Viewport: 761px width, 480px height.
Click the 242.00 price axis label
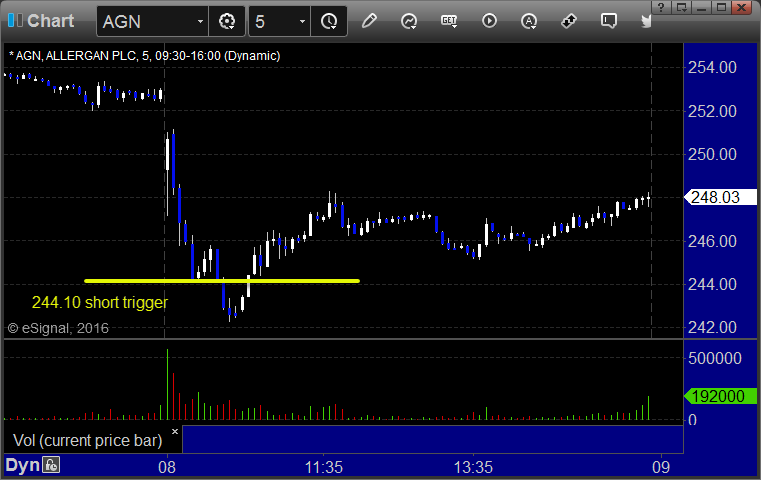click(x=712, y=327)
